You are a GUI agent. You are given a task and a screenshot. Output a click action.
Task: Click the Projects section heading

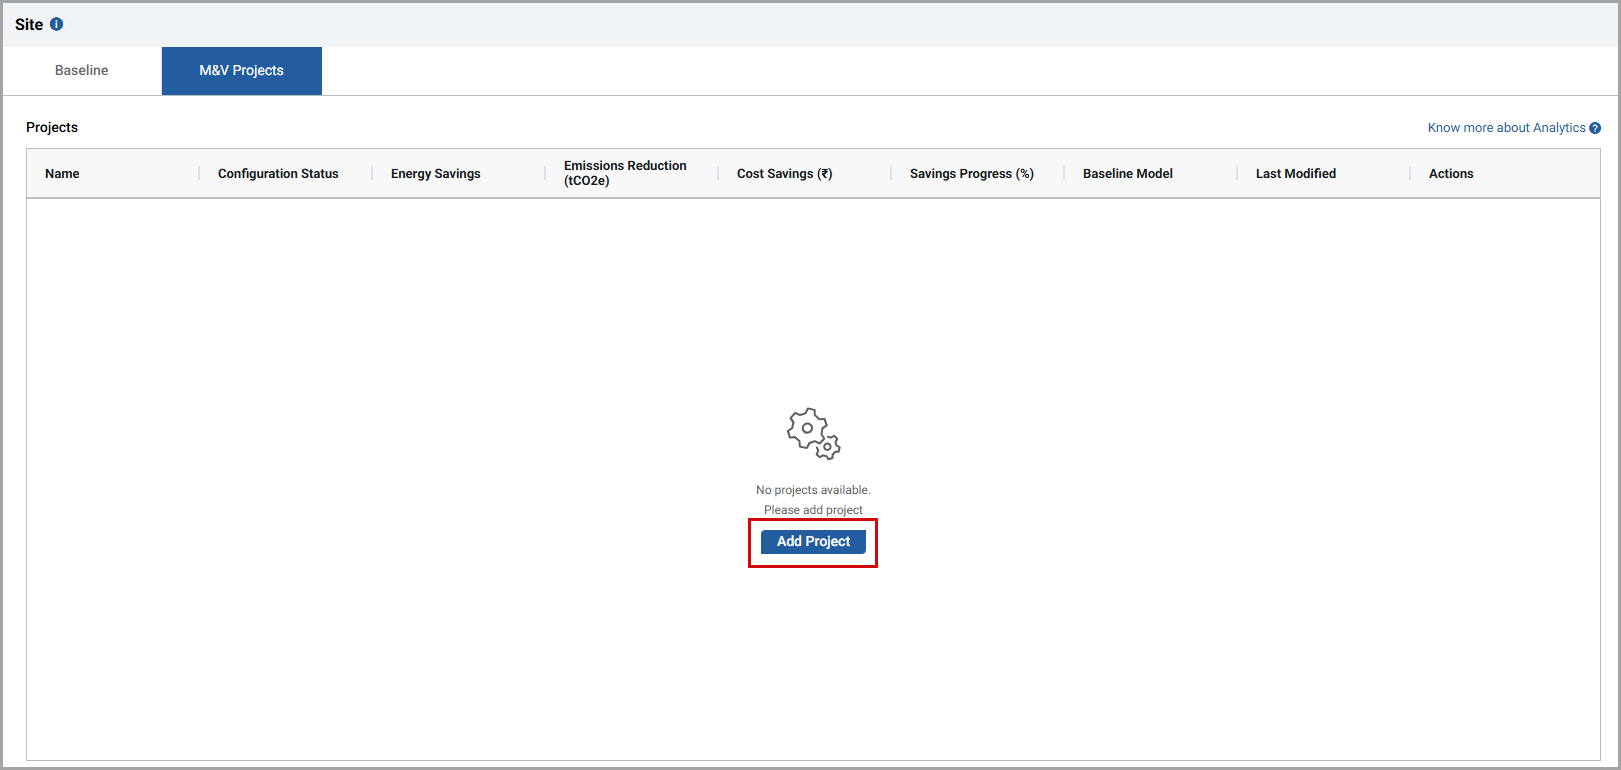tap(52, 128)
